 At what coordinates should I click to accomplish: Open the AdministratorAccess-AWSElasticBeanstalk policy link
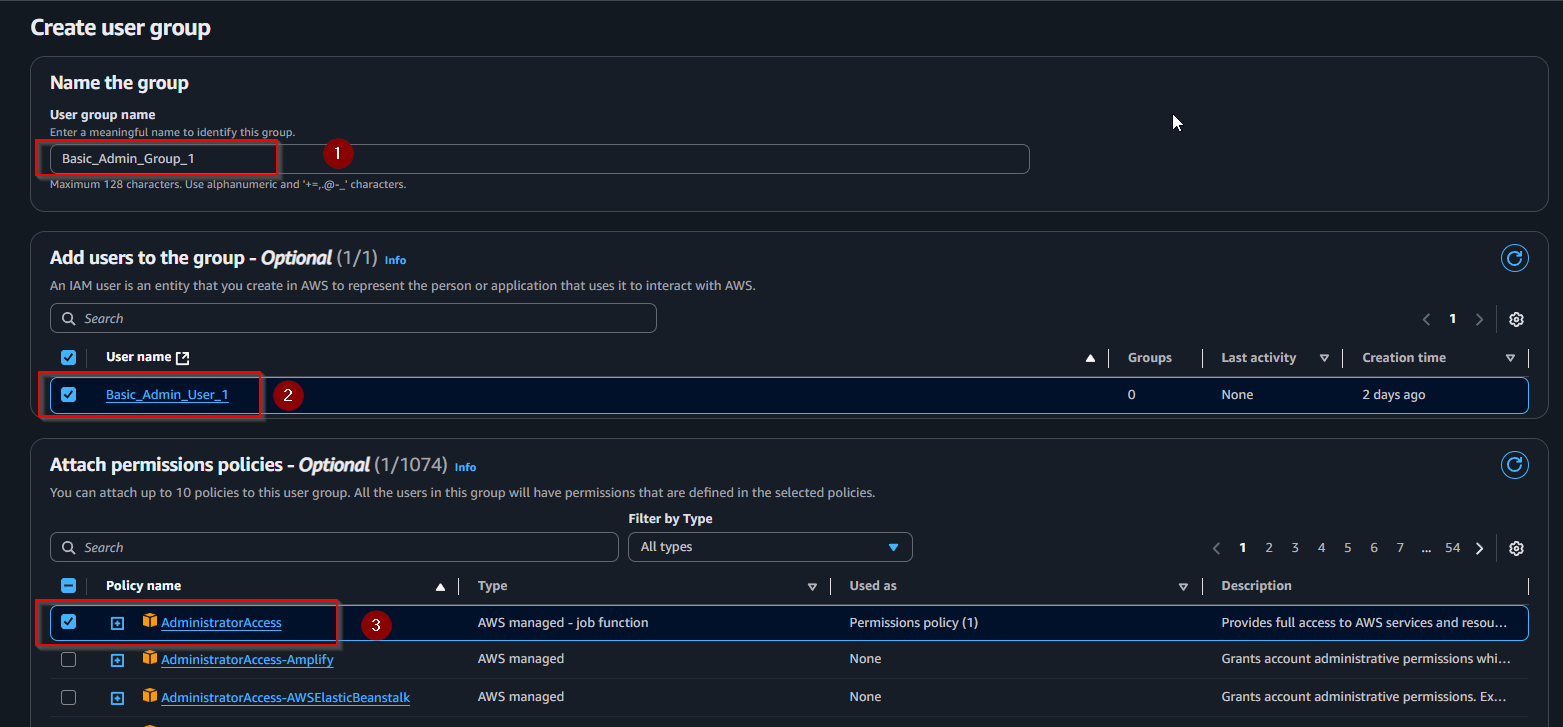click(x=285, y=697)
